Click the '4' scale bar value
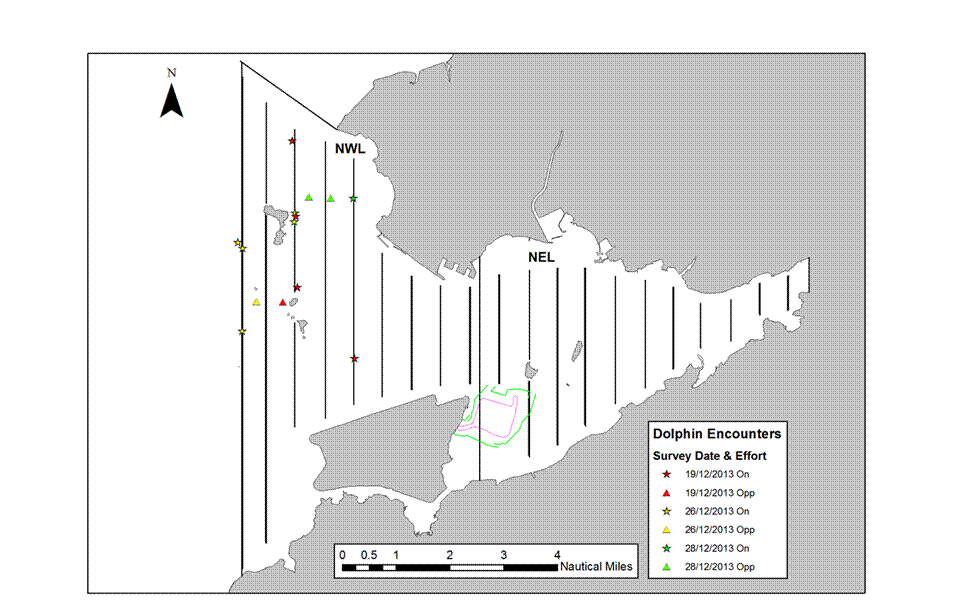Viewport: 957px width, 616px height. click(x=557, y=555)
